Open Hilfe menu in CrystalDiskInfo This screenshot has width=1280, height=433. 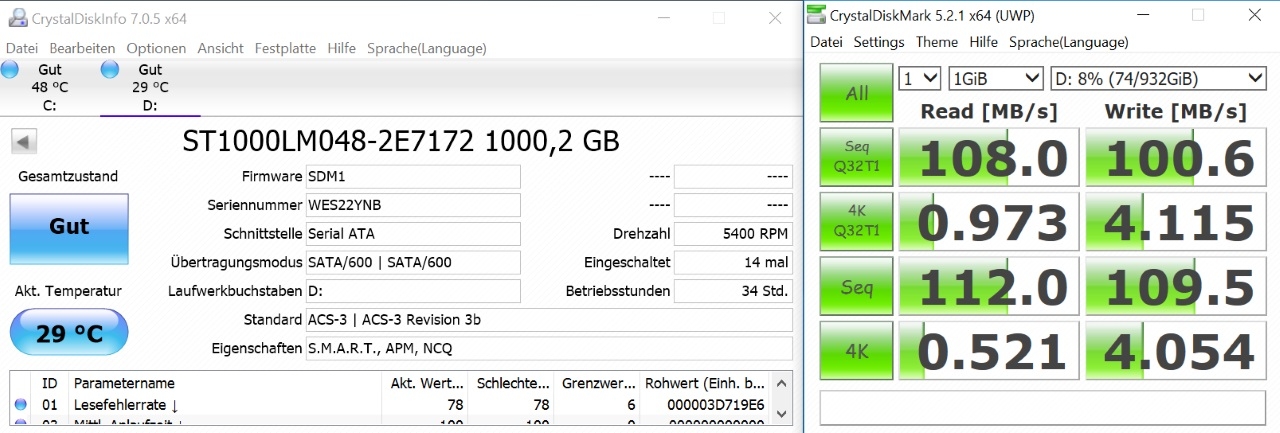[x=341, y=48]
